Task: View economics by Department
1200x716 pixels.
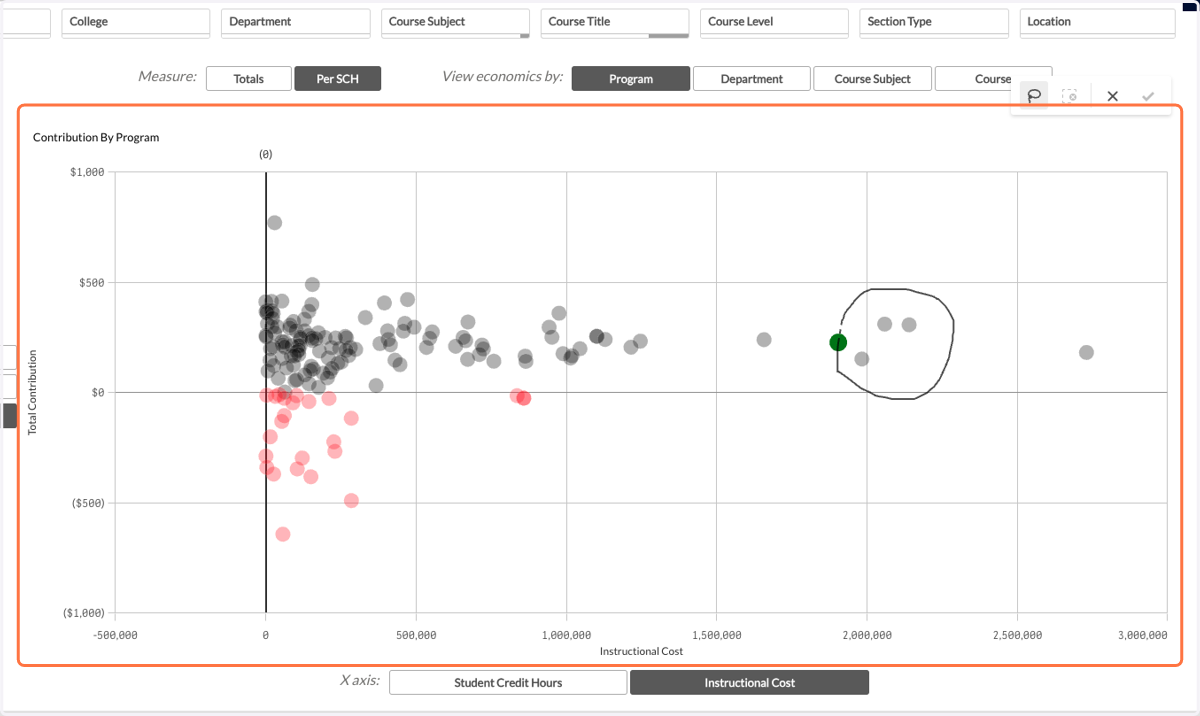Action: point(752,79)
